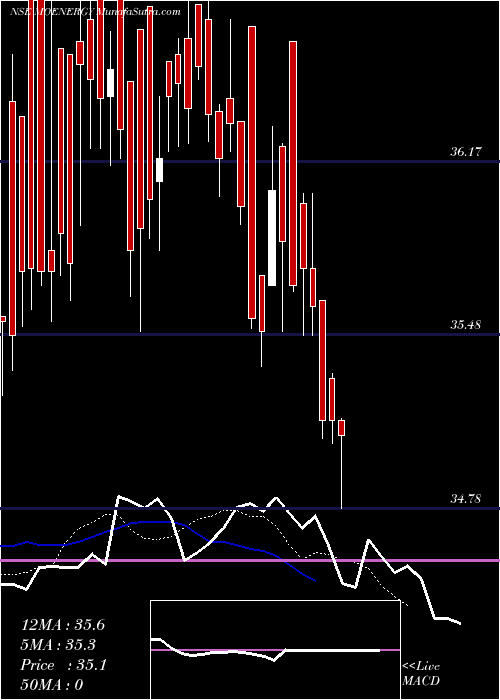Viewport: 500px width, 700px height.
Task: Click the 35.48 price level label
Action: (465, 325)
